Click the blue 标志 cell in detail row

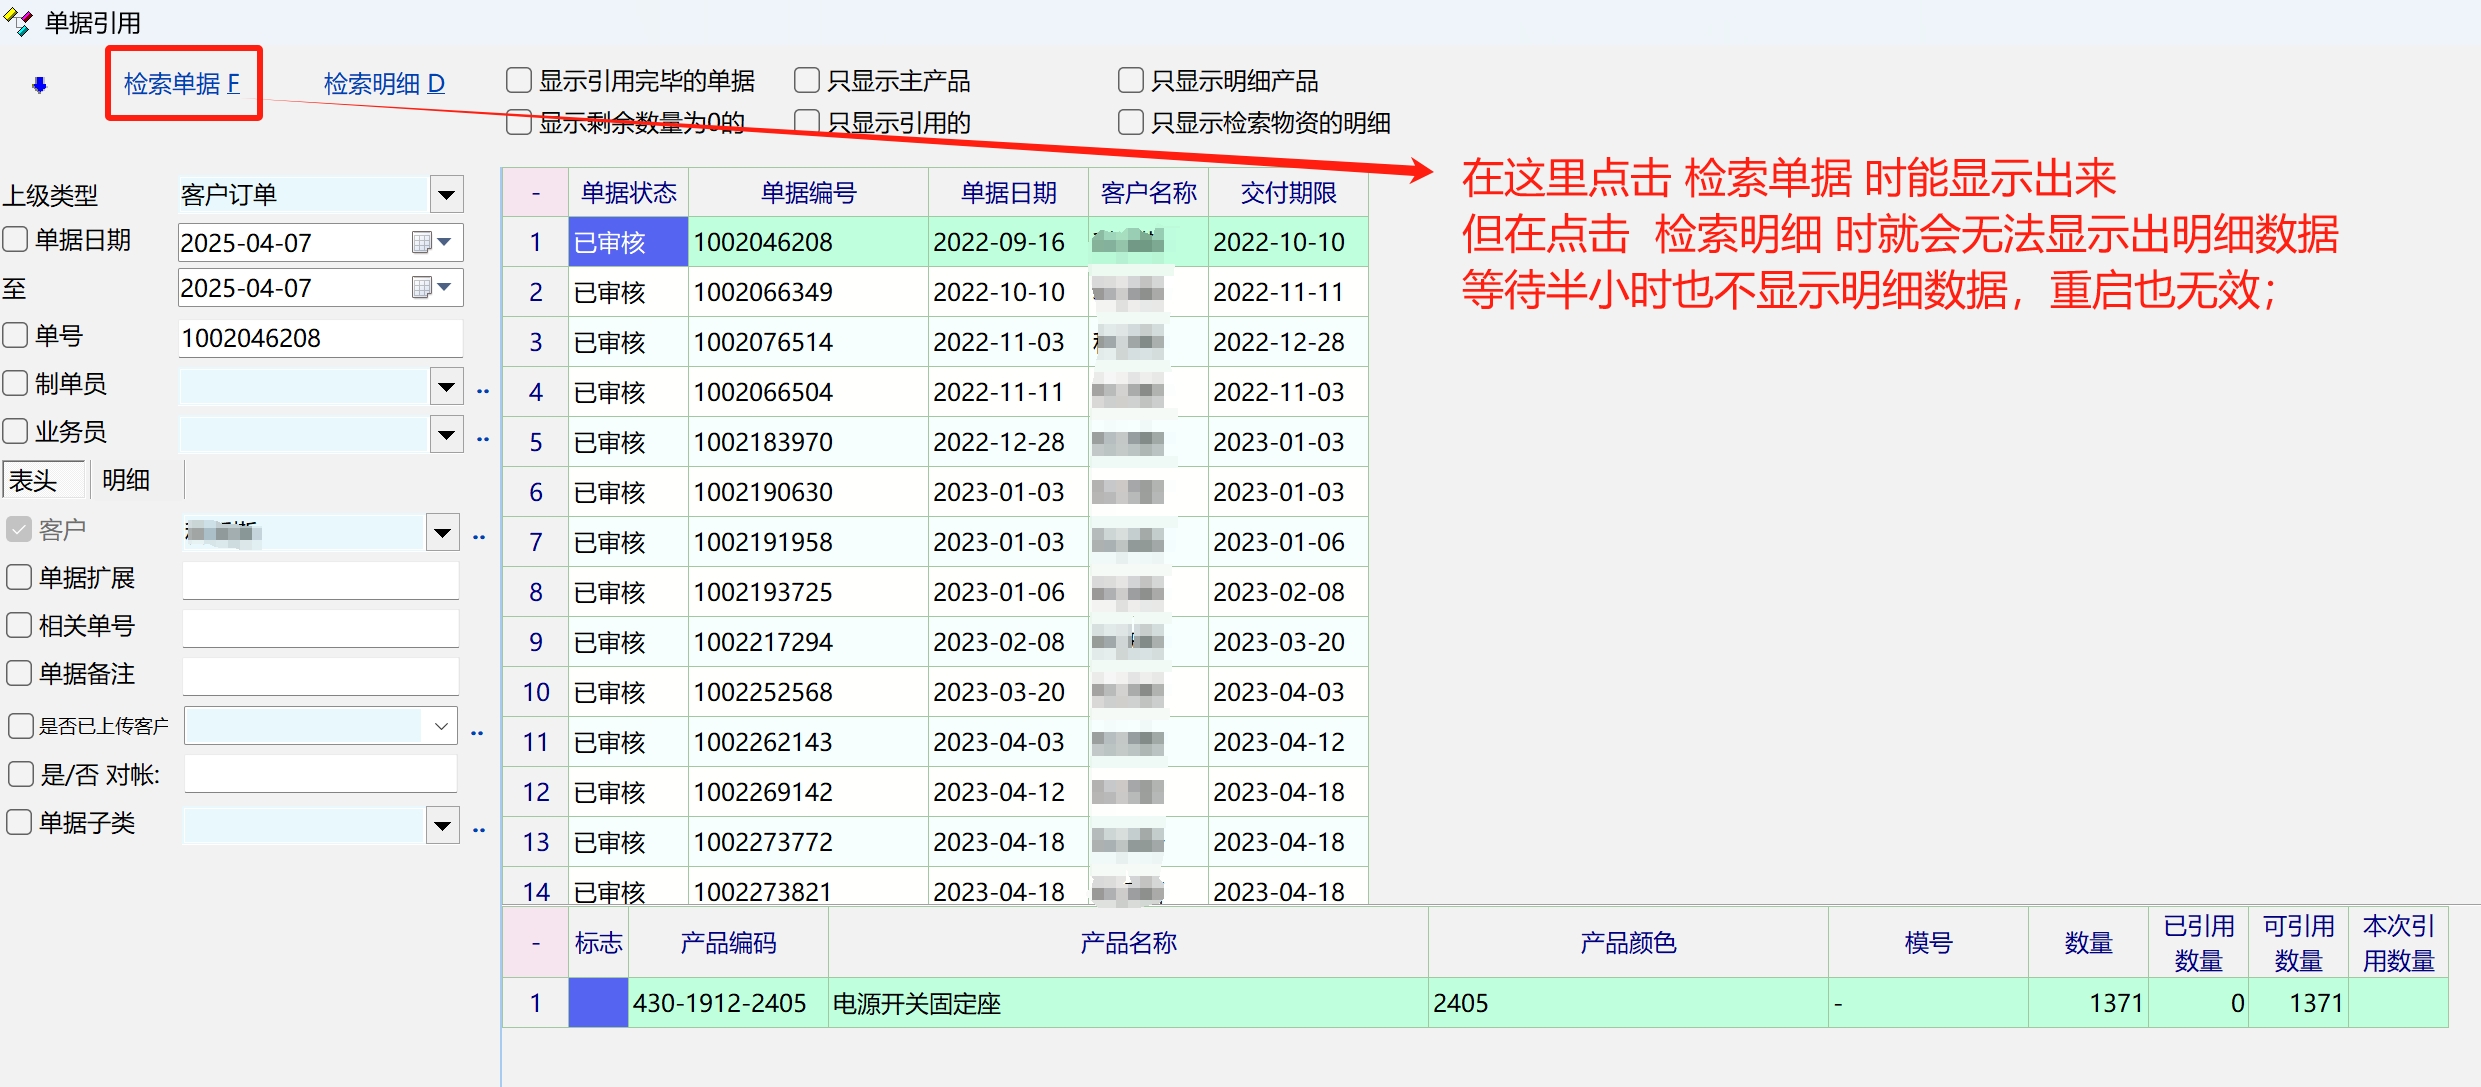tap(597, 1003)
